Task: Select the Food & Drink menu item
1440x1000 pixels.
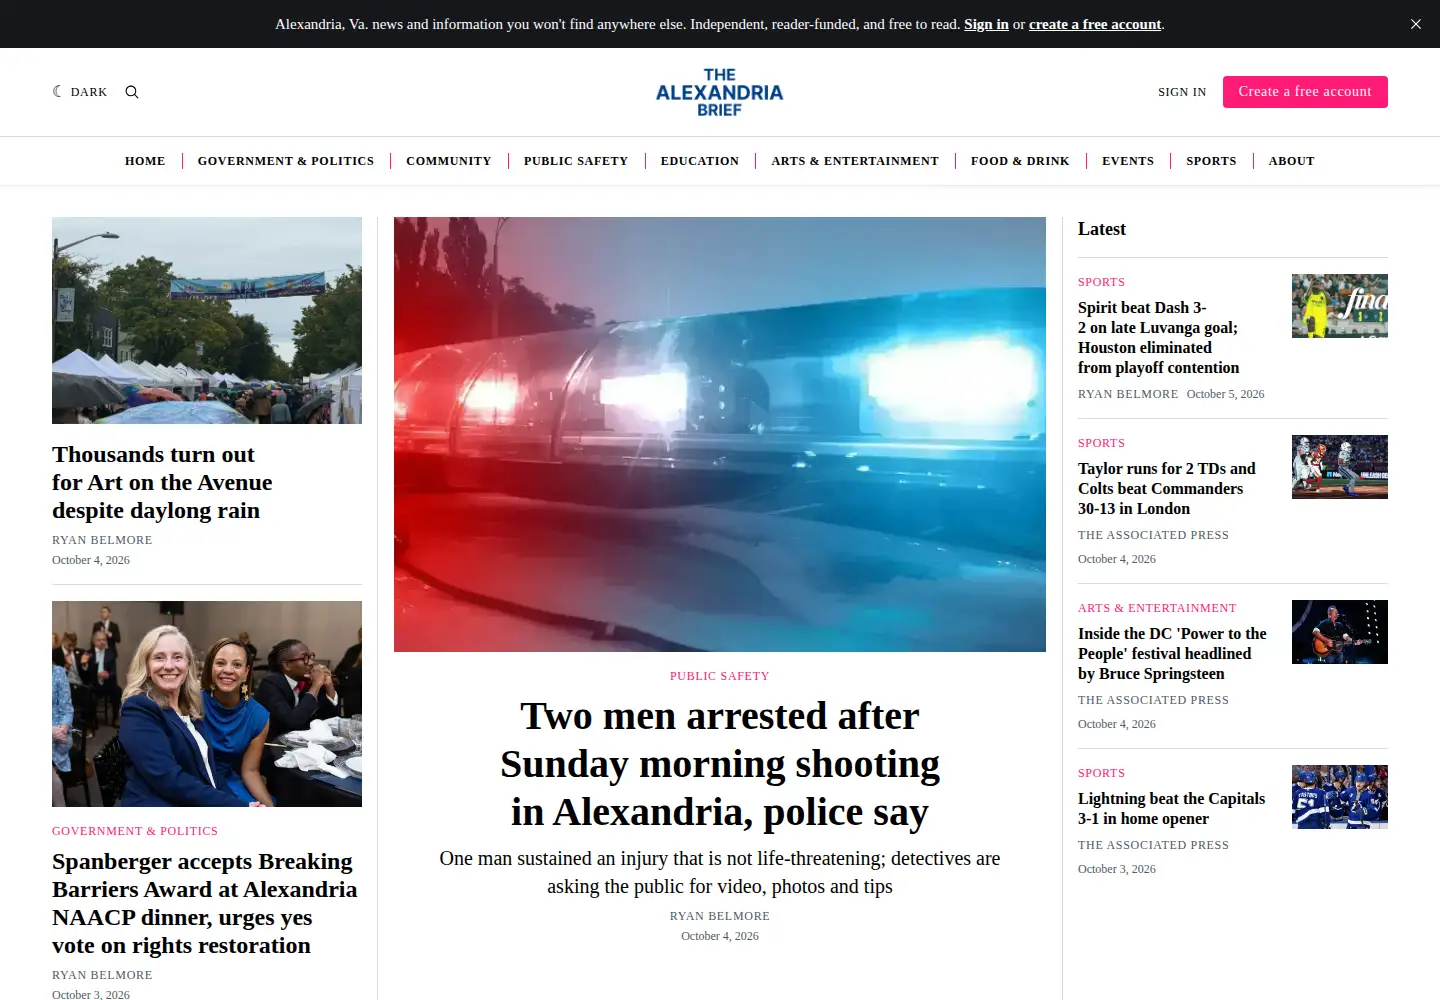Action: tap(1020, 161)
